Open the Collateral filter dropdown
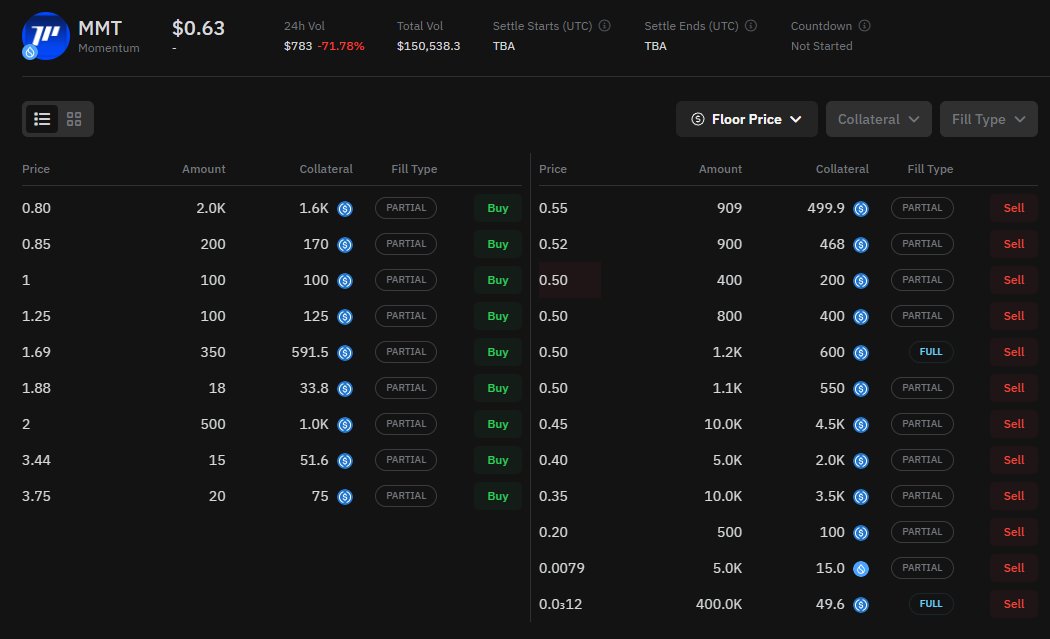This screenshot has height=639, width=1050. 879,119
